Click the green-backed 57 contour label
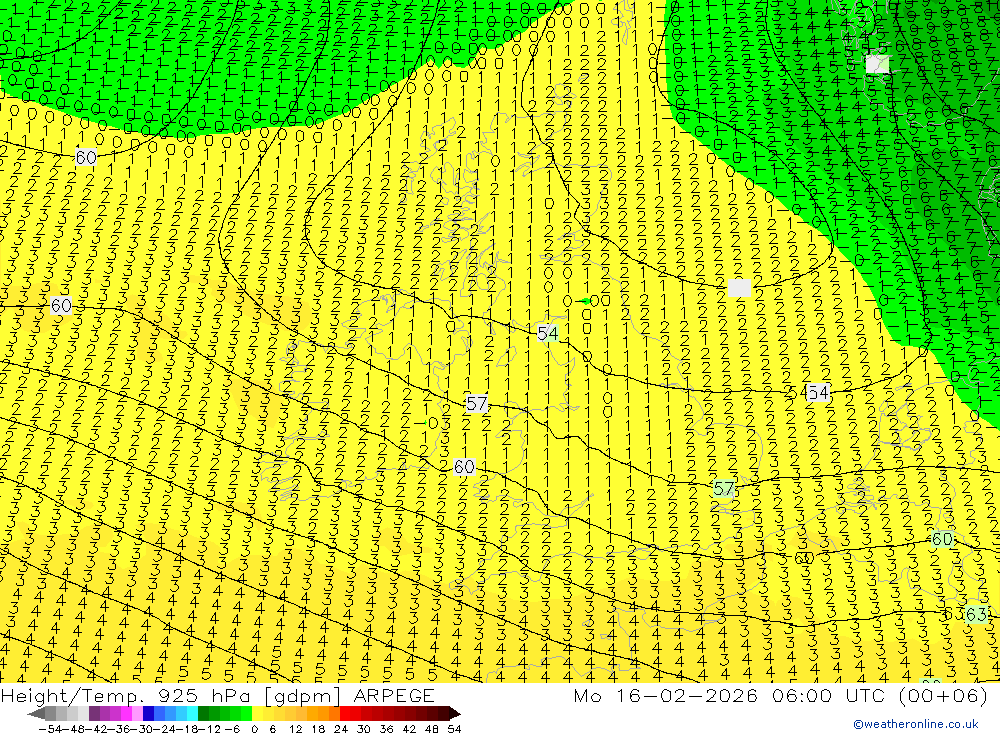 pos(724,489)
